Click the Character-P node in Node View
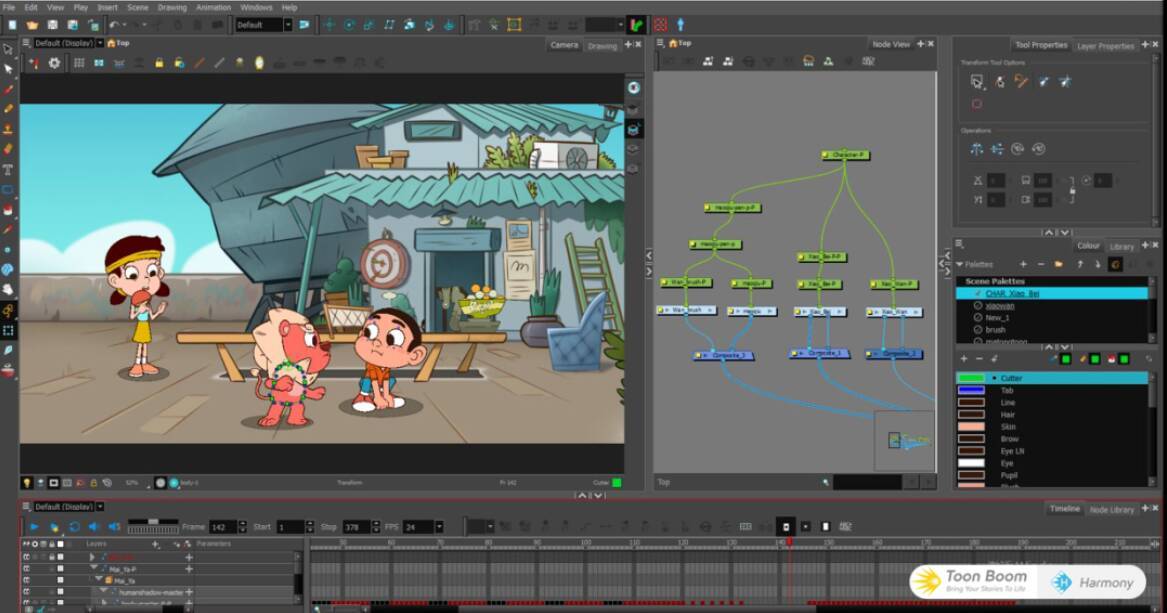Viewport: 1167px width, 613px height. pyautogui.click(x=845, y=155)
